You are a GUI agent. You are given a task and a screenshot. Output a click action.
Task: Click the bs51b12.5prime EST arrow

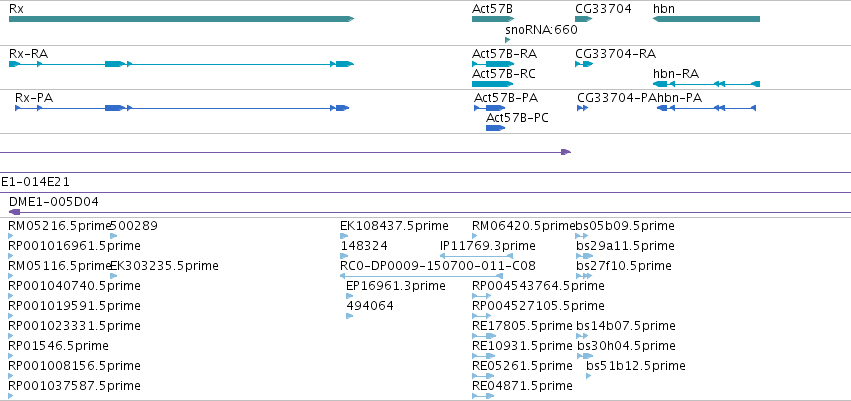(589, 375)
